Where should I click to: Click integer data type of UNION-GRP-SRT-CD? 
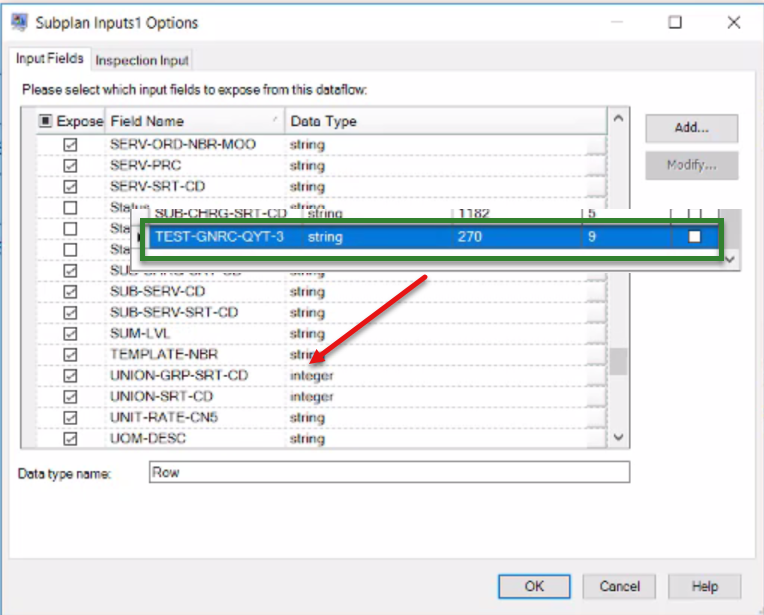312,376
